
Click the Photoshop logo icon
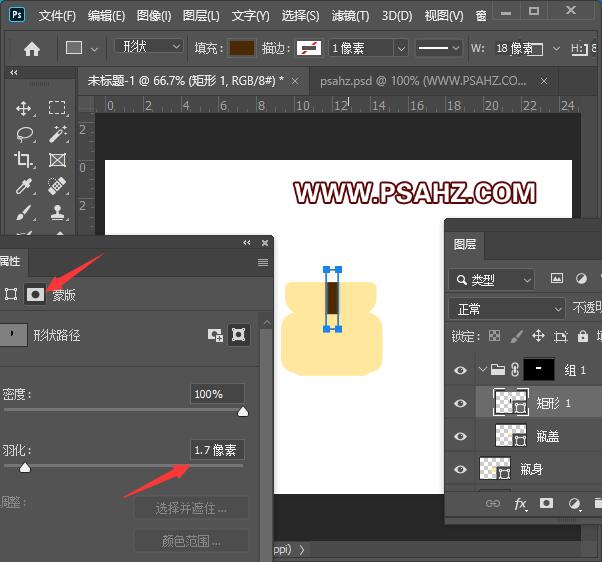17,15
